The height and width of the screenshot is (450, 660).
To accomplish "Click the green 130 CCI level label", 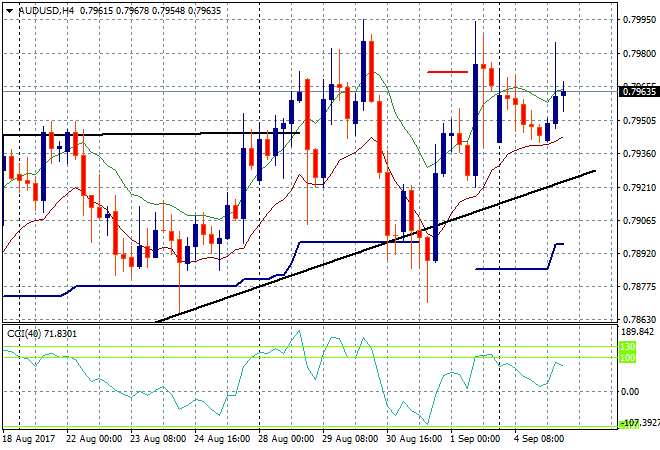I will tap(627, 347).
